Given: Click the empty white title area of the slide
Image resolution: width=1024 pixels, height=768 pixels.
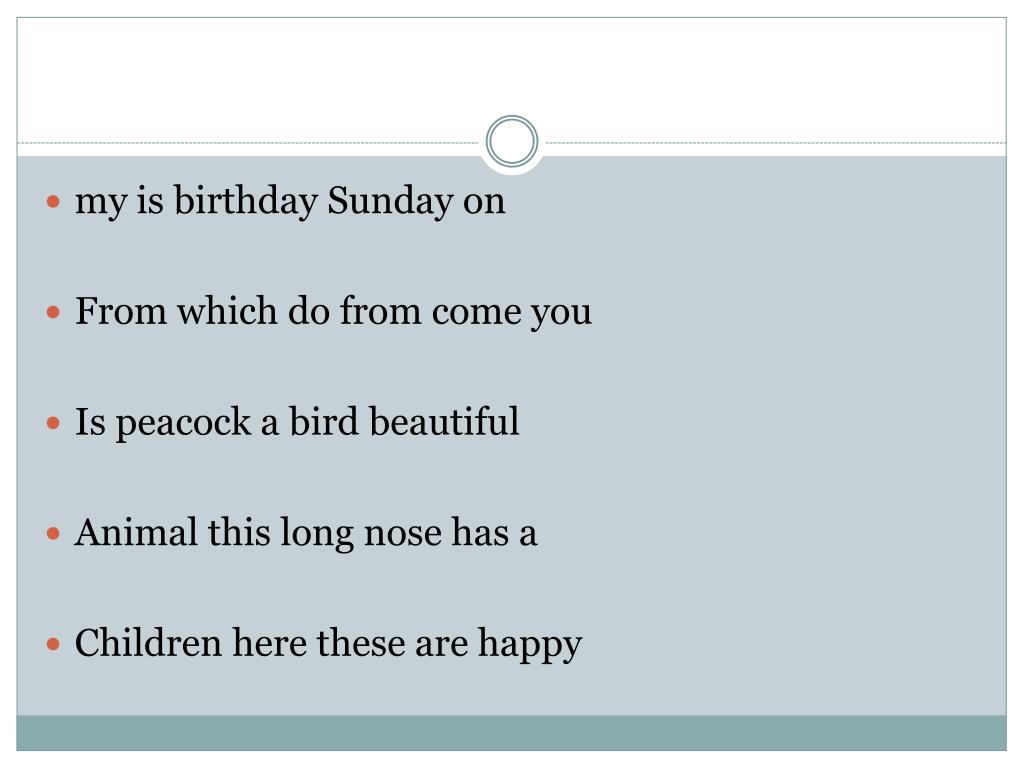Looking at the screenshot, I should (512, 72).
